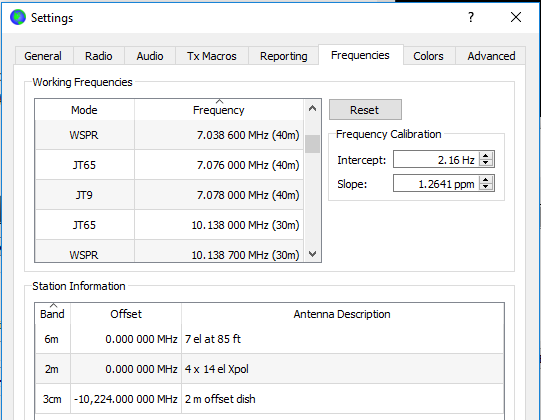Switch to the Advanced tab
This screenshot has height=420, width=542.
(491, 56)
